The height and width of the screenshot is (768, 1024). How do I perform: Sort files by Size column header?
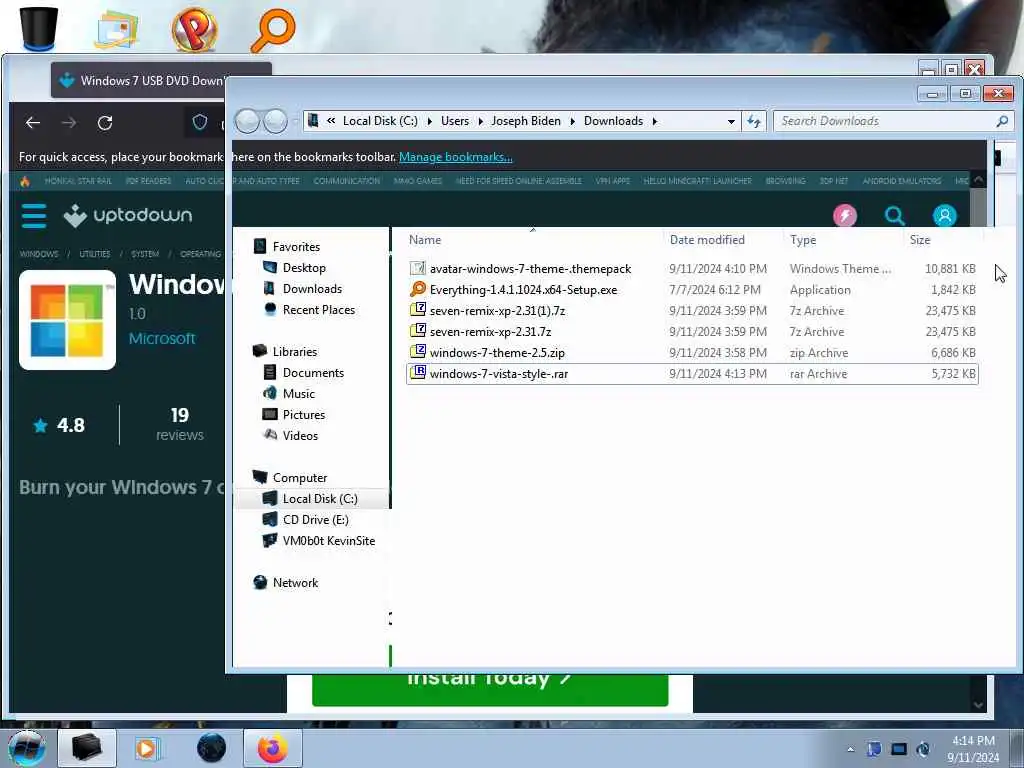coord(920,240)
